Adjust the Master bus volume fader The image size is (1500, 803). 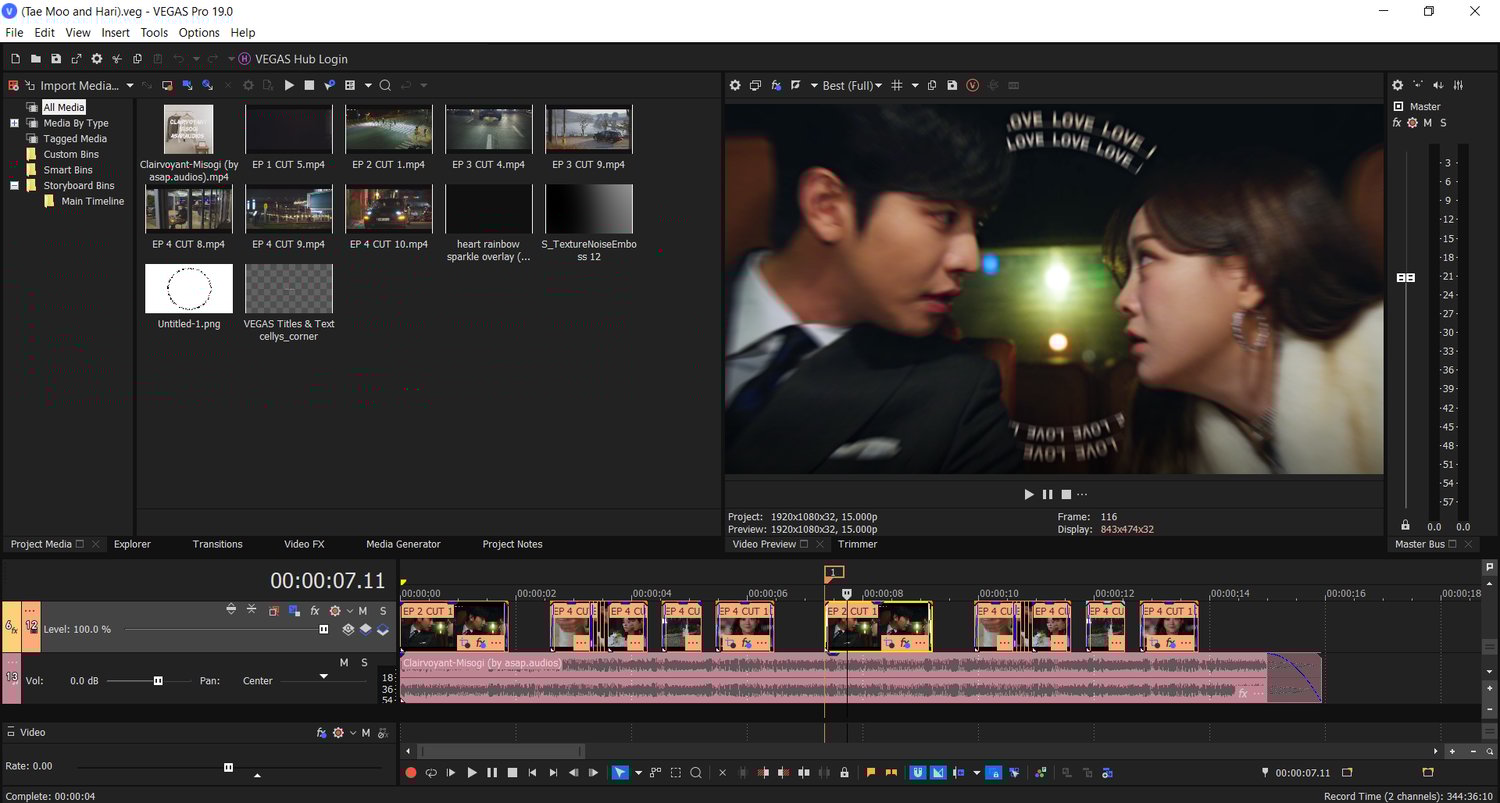tap(1406, 277)
